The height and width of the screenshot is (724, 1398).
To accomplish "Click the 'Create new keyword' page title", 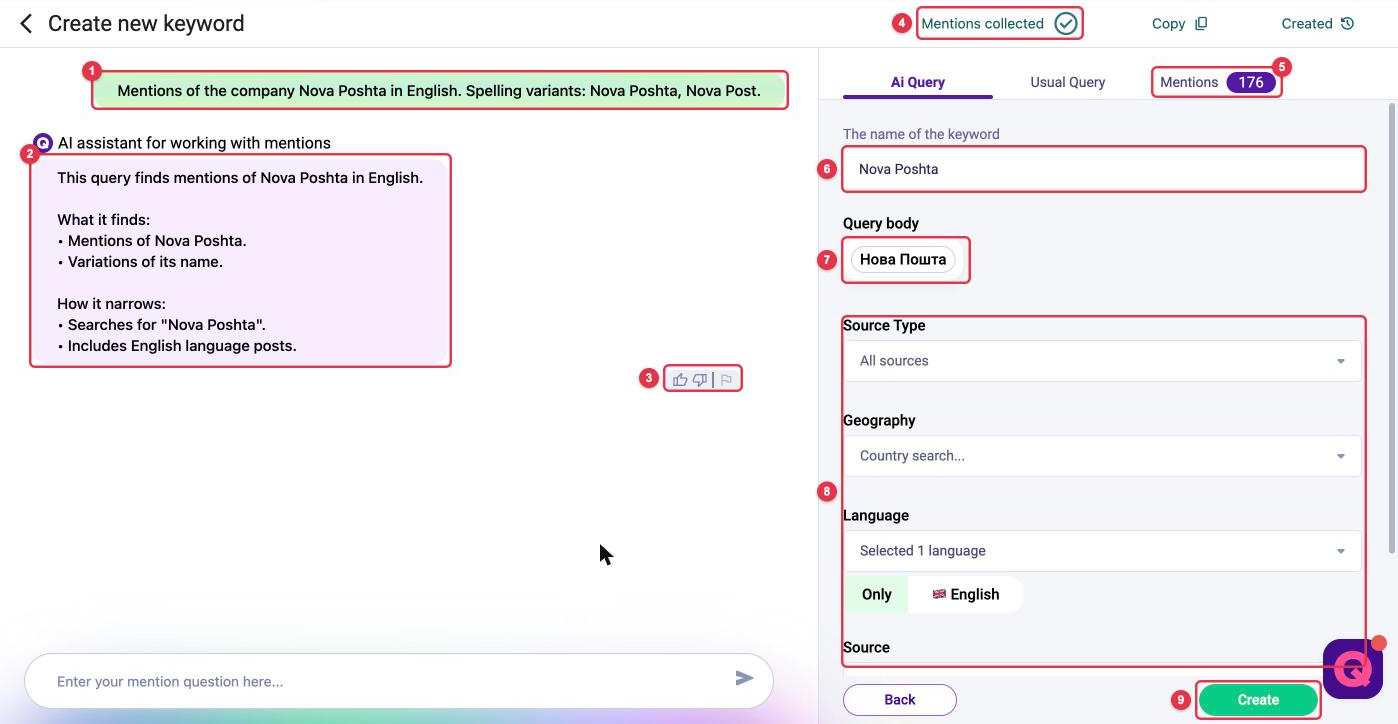I will pos(146,23).
